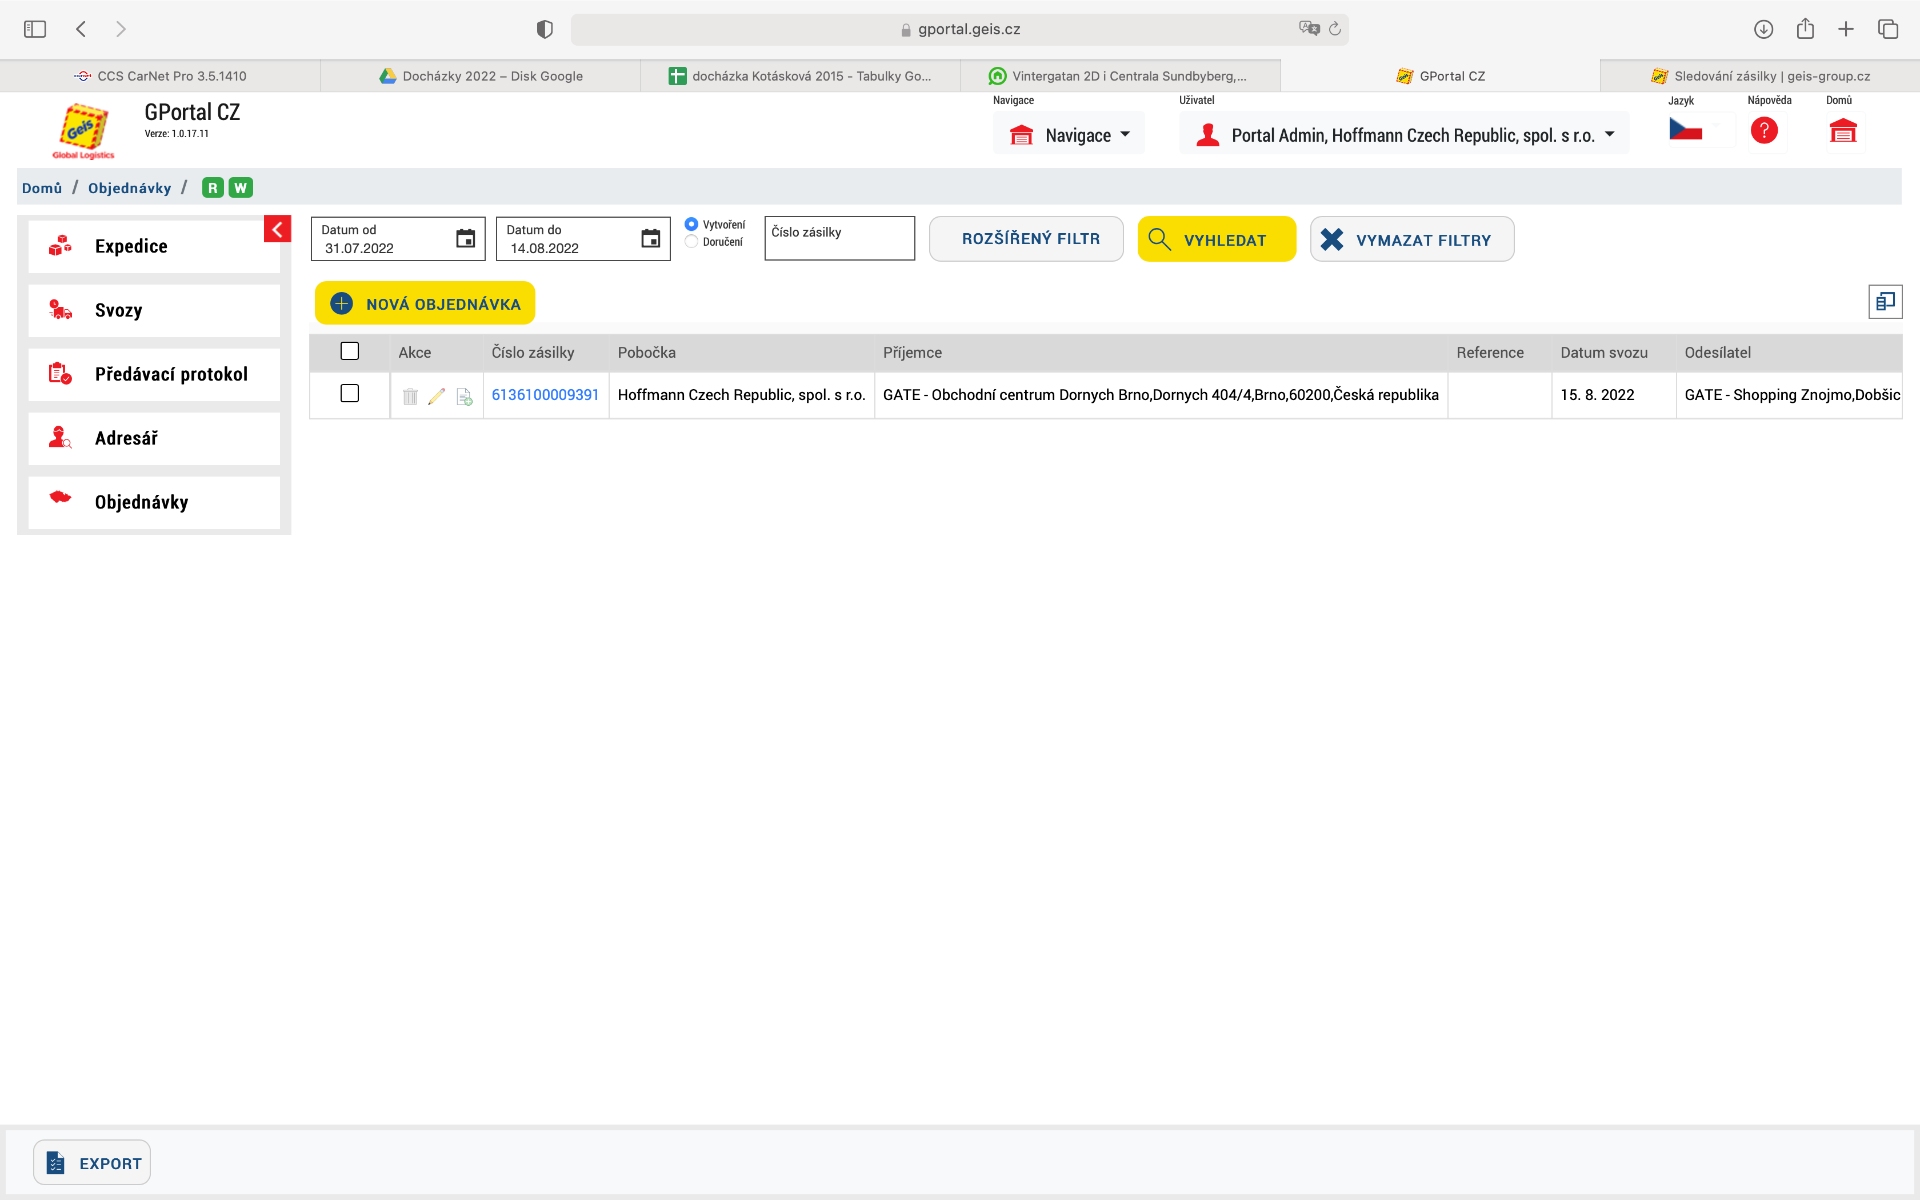1920x1200 pixels.
Task: Select the Doručení radio button
Action: tap(691, 242)
